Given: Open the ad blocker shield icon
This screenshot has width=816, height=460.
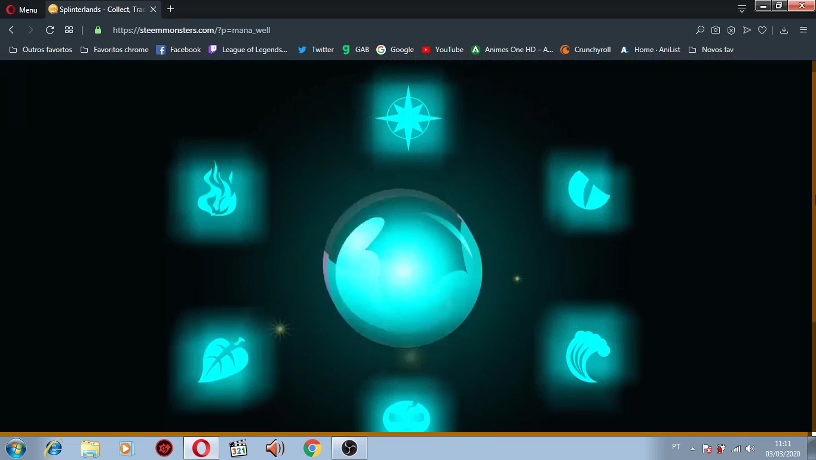Looking at the screenshot, I should [731, 30].
